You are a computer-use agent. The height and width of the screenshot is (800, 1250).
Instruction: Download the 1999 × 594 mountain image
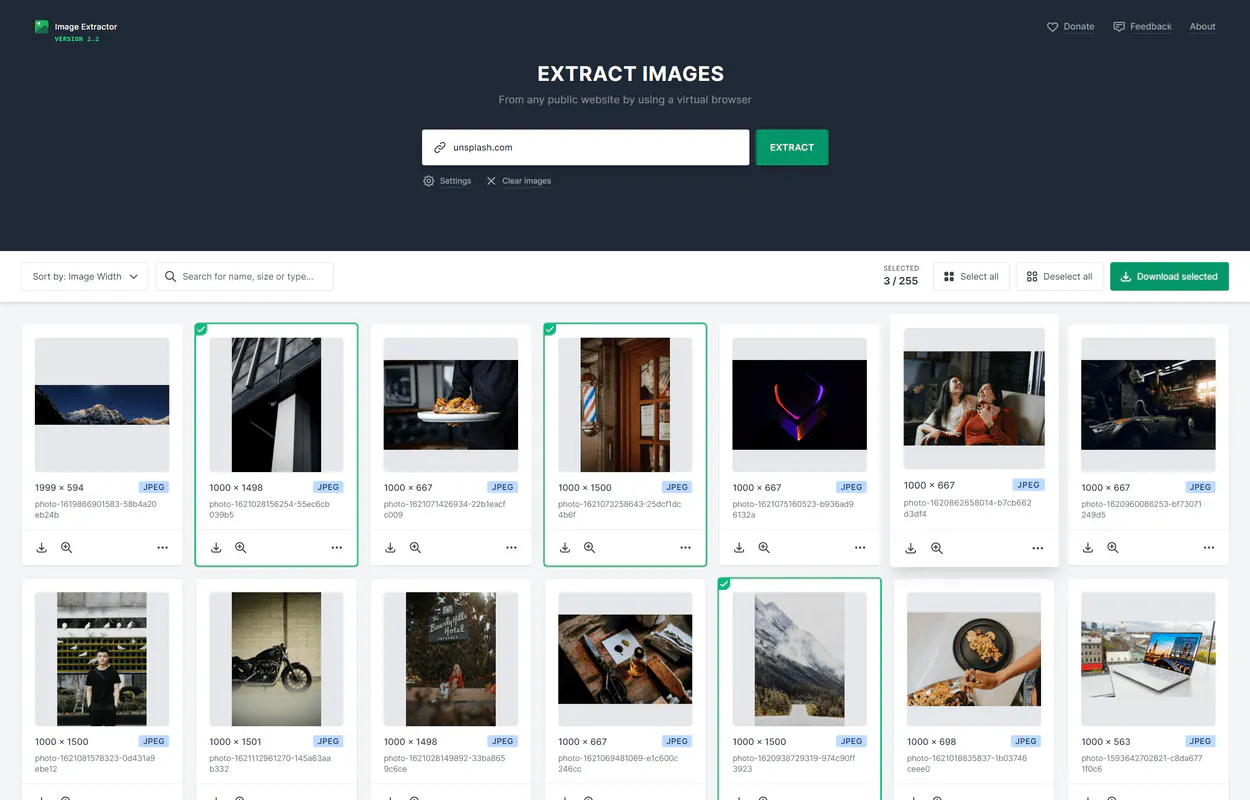coord(42,548)
